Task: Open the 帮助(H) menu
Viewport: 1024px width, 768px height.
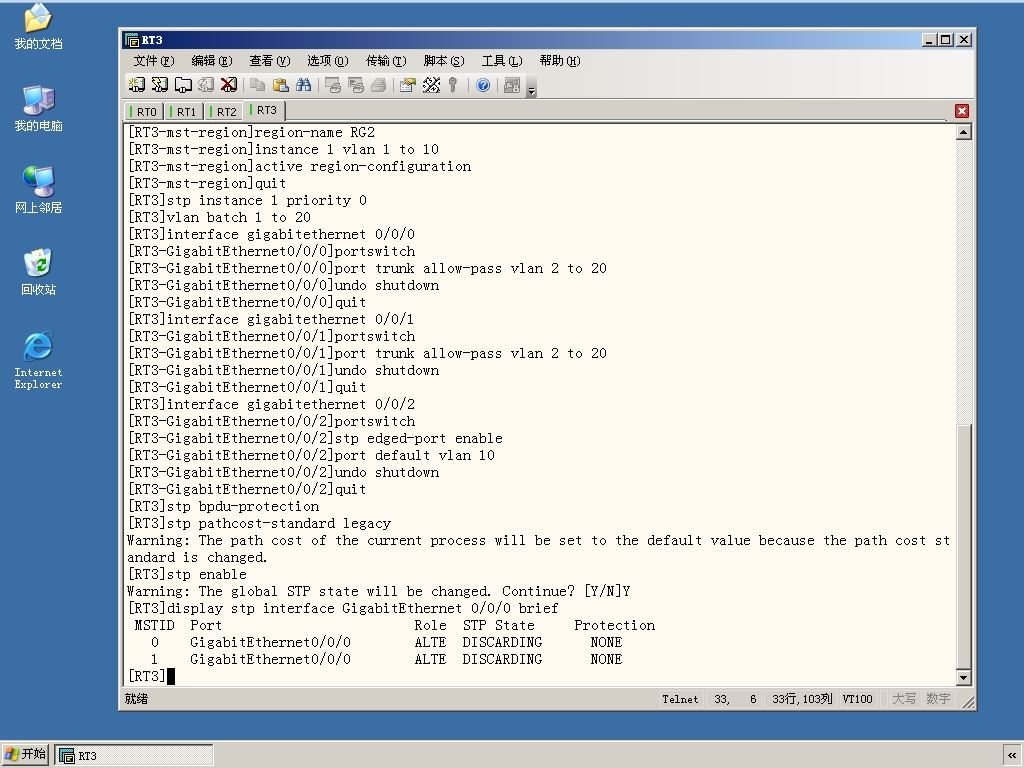Action: click(560, 61)
